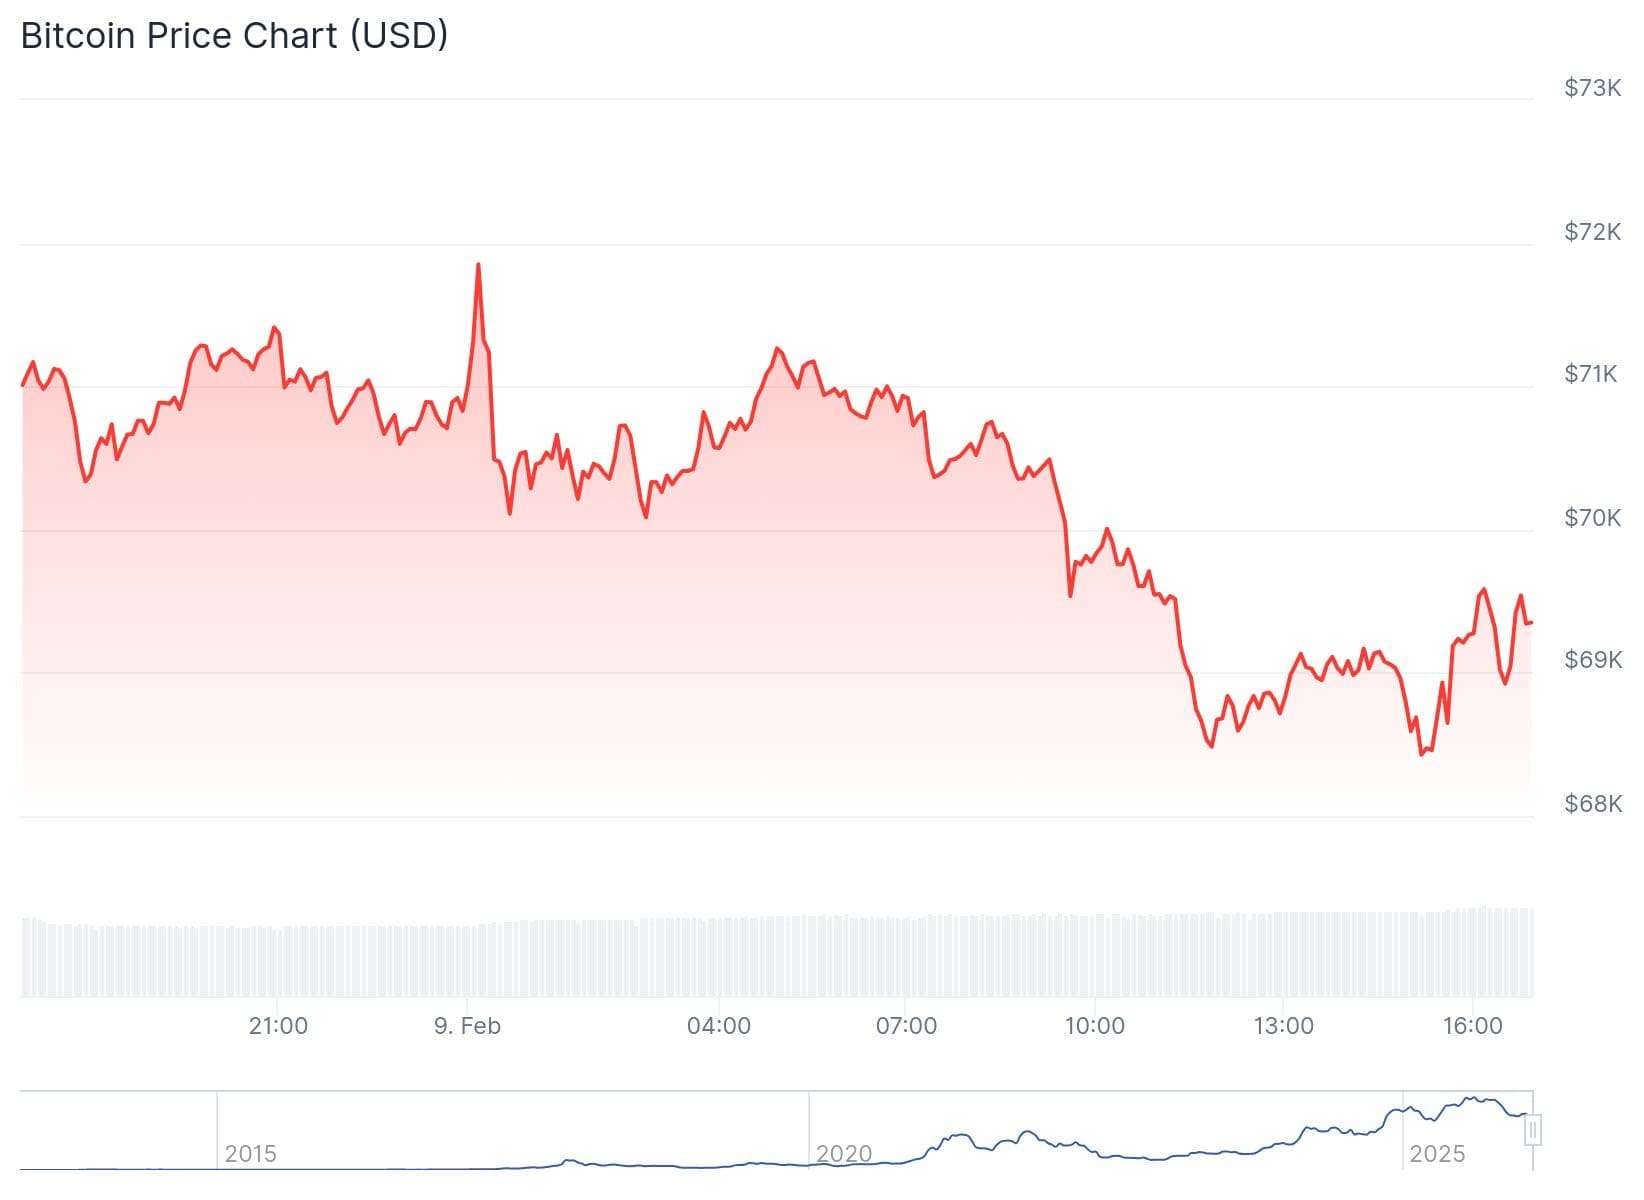The image size is (1644, 1200).
Task: Click the 2025 label in the navigator
Action: (x=1437, y=1154)
